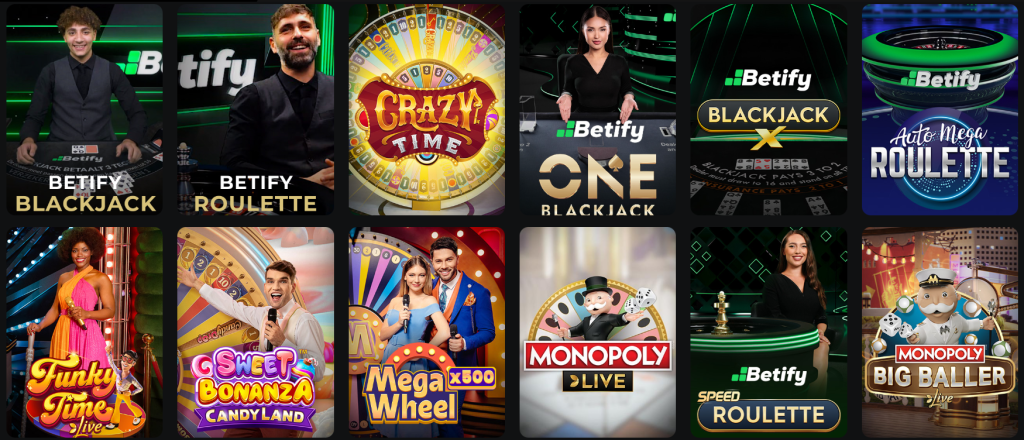The image size is (1024, 440).
Task: Launch Auto Mega Roulette game
Action: [x=940, y=110]
